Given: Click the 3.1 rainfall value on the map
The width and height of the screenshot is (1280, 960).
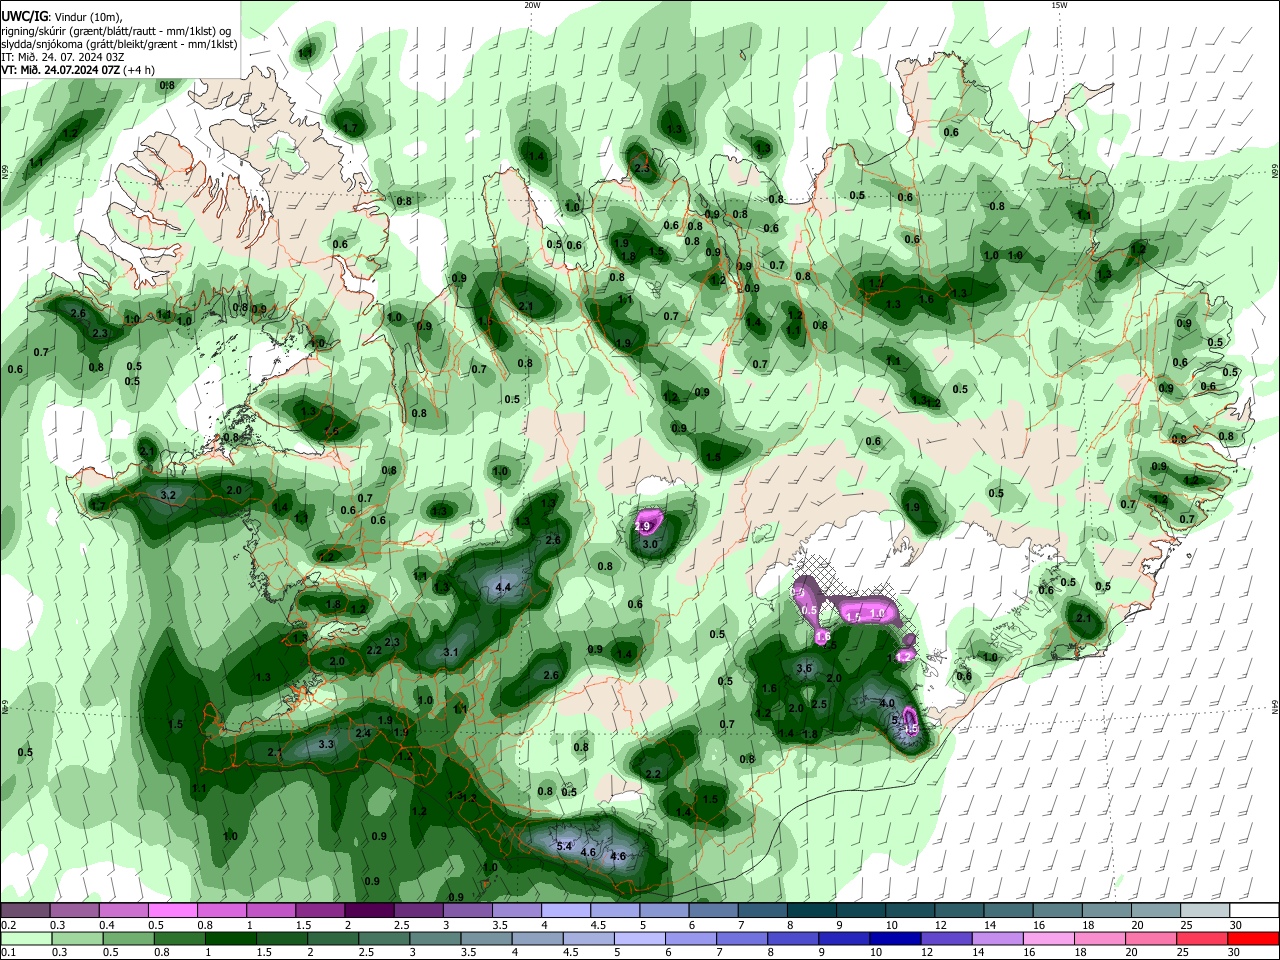Looking at the screenshot, I should tap(450, 653).
